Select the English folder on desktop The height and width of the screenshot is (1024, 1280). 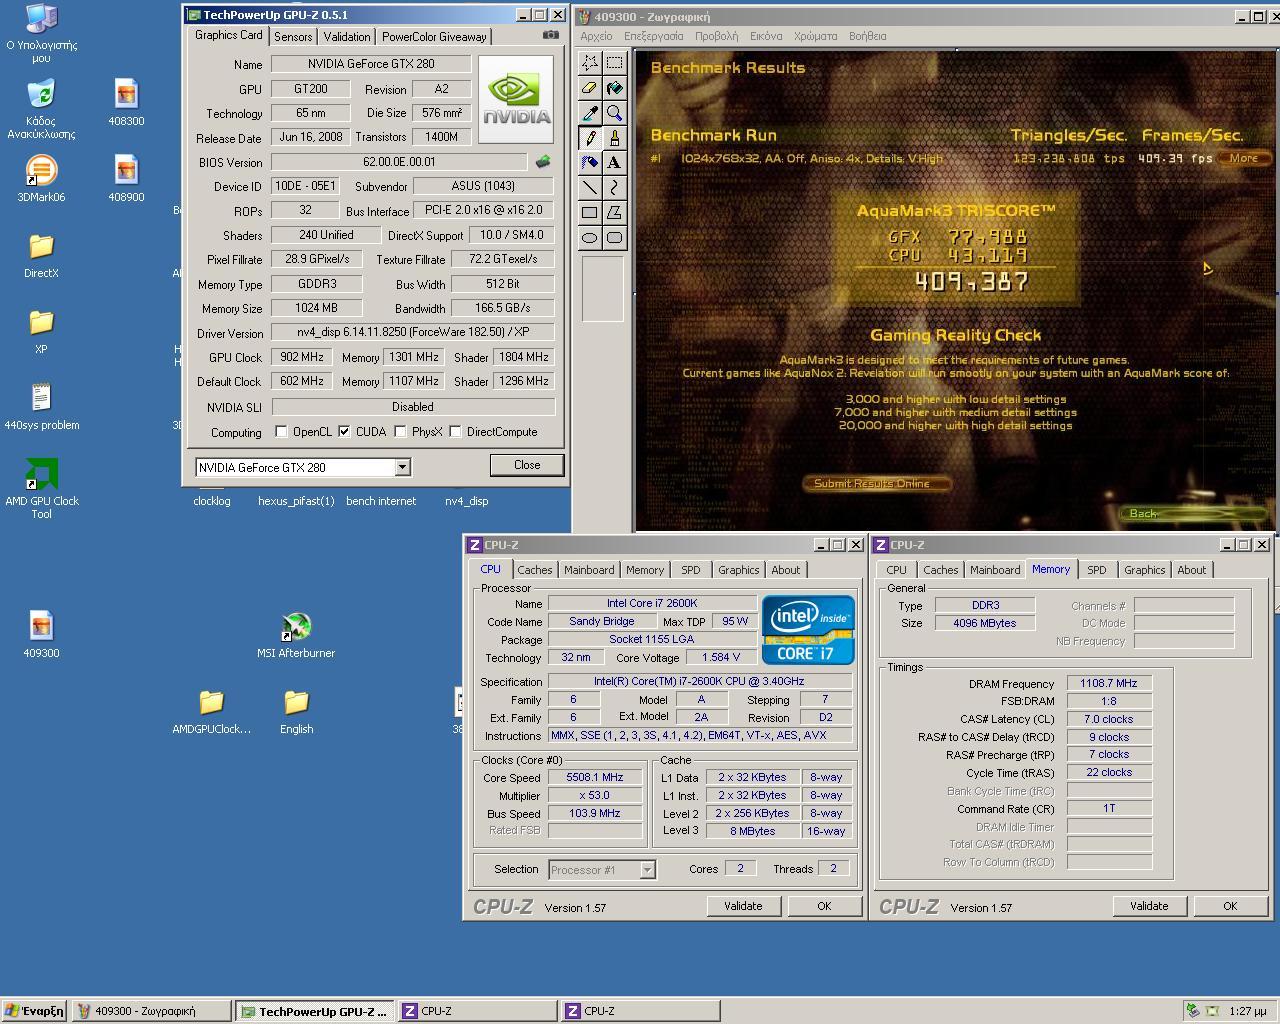296,711
